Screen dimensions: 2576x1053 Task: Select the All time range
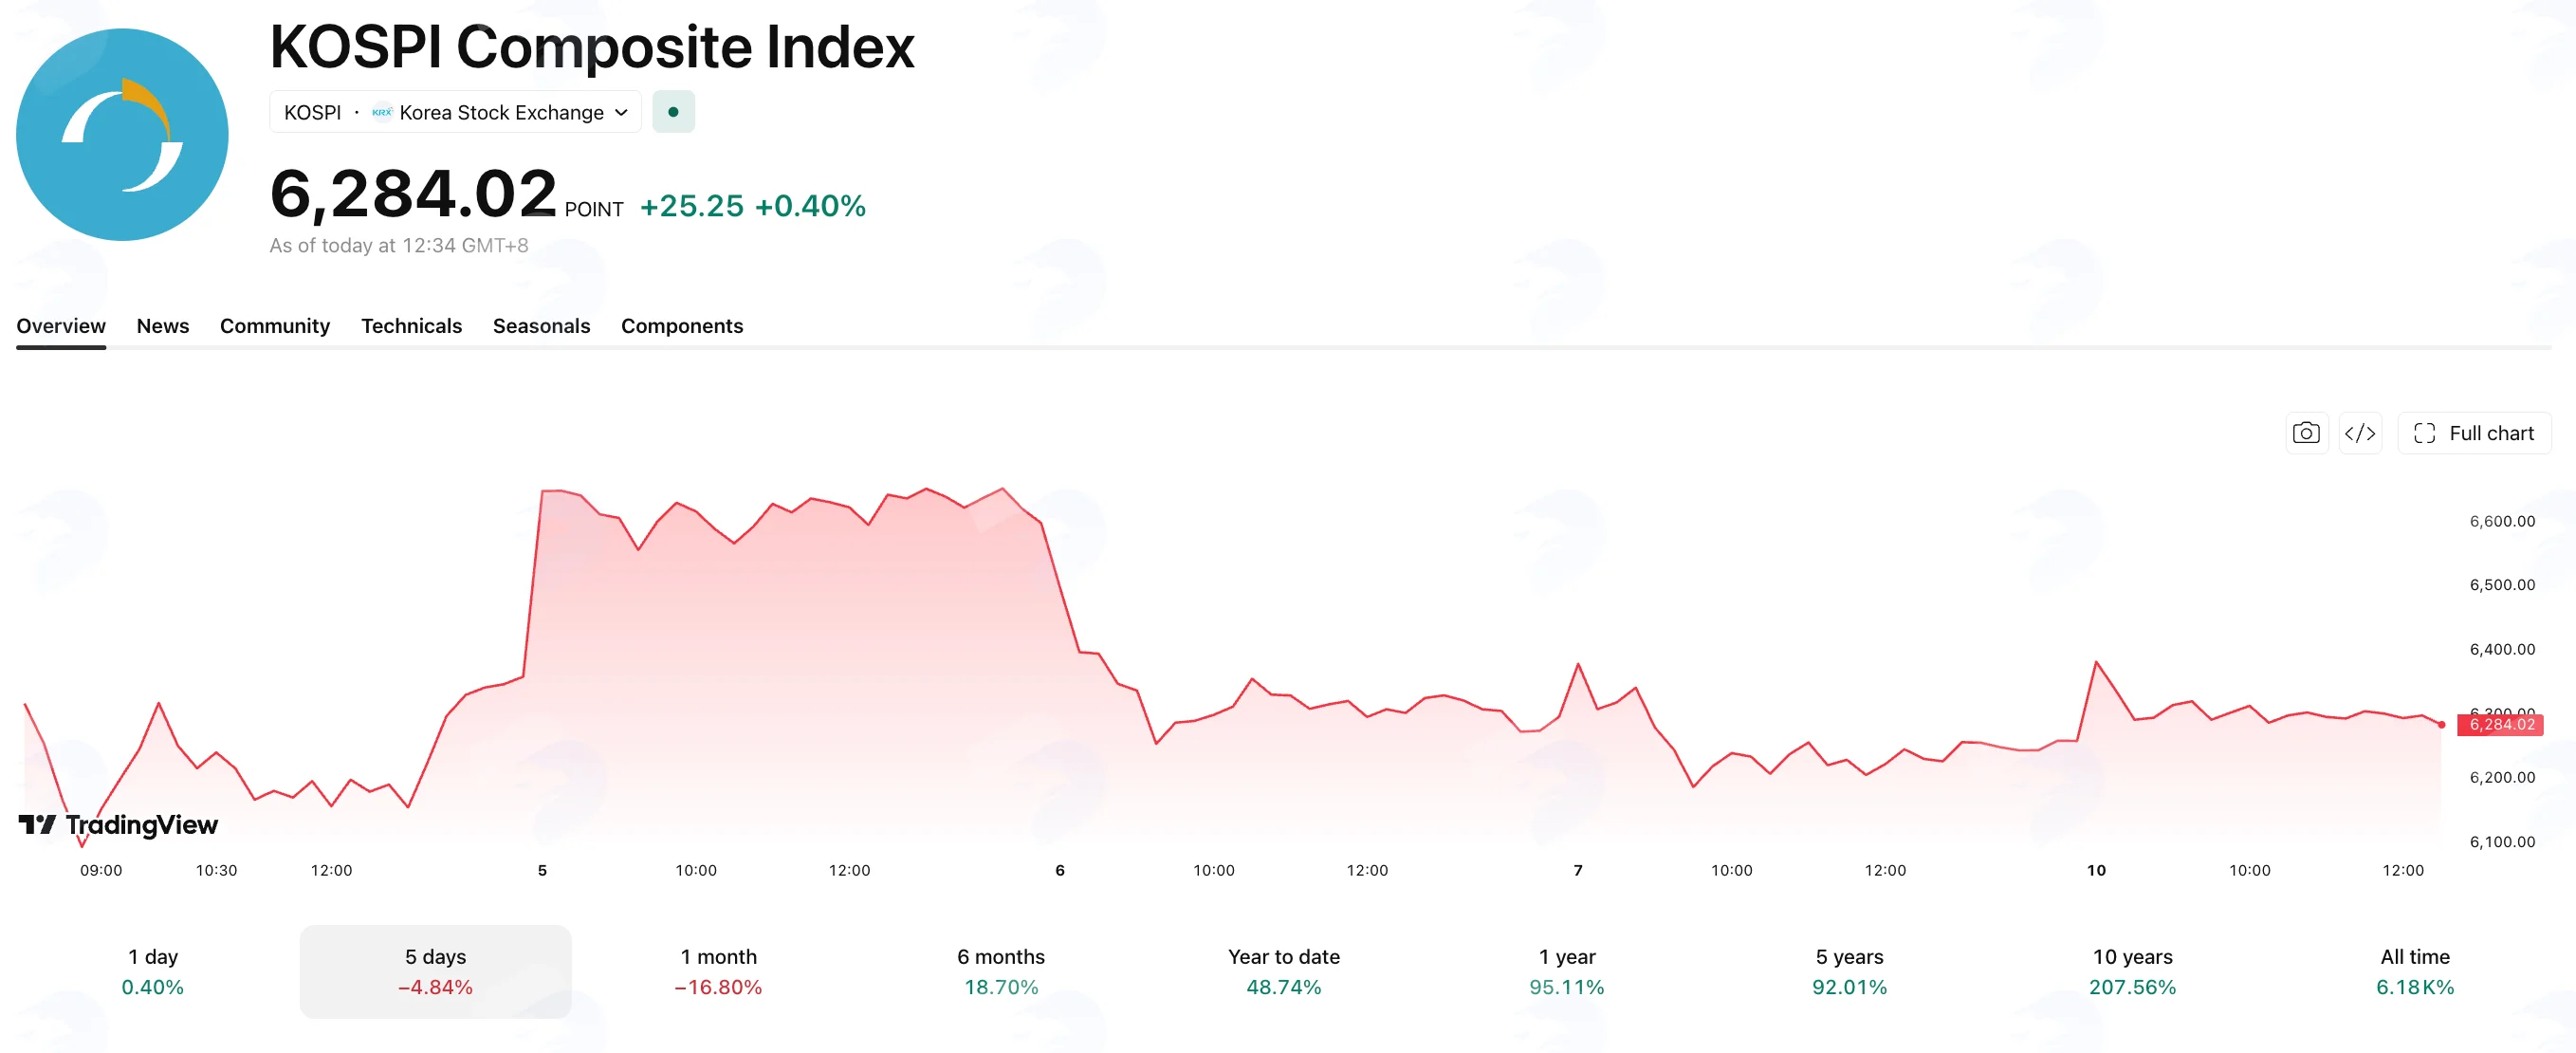click(x=2415, y=972)
